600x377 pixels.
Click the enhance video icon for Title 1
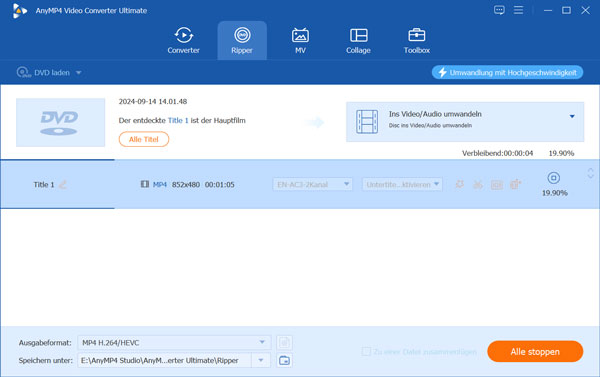(x=515, y=184)
